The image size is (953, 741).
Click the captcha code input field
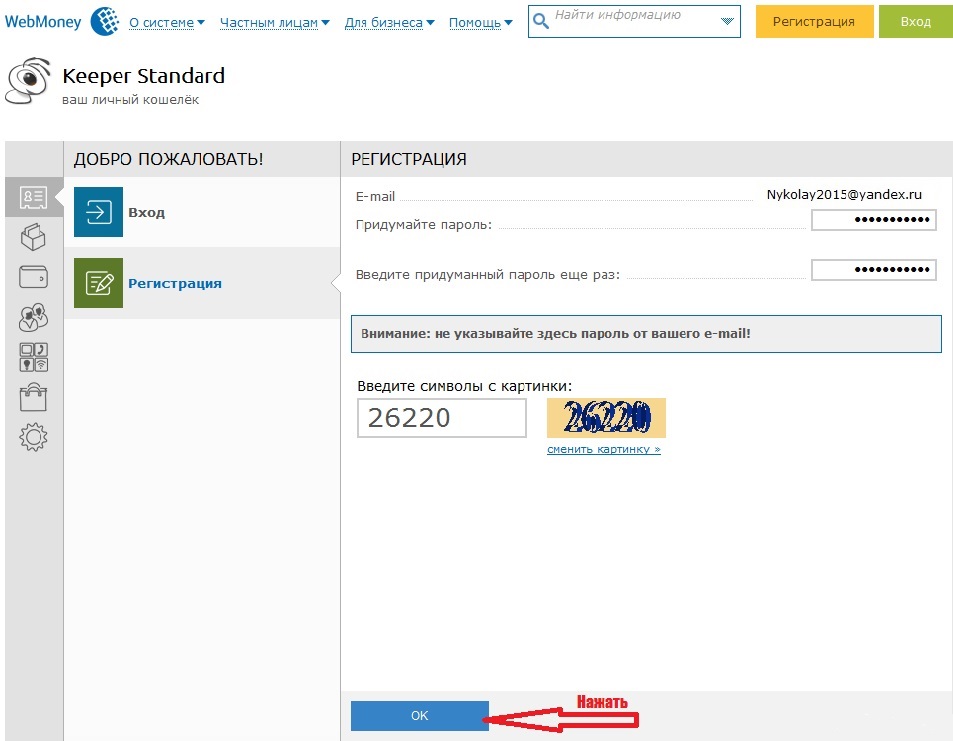[441, 418]
